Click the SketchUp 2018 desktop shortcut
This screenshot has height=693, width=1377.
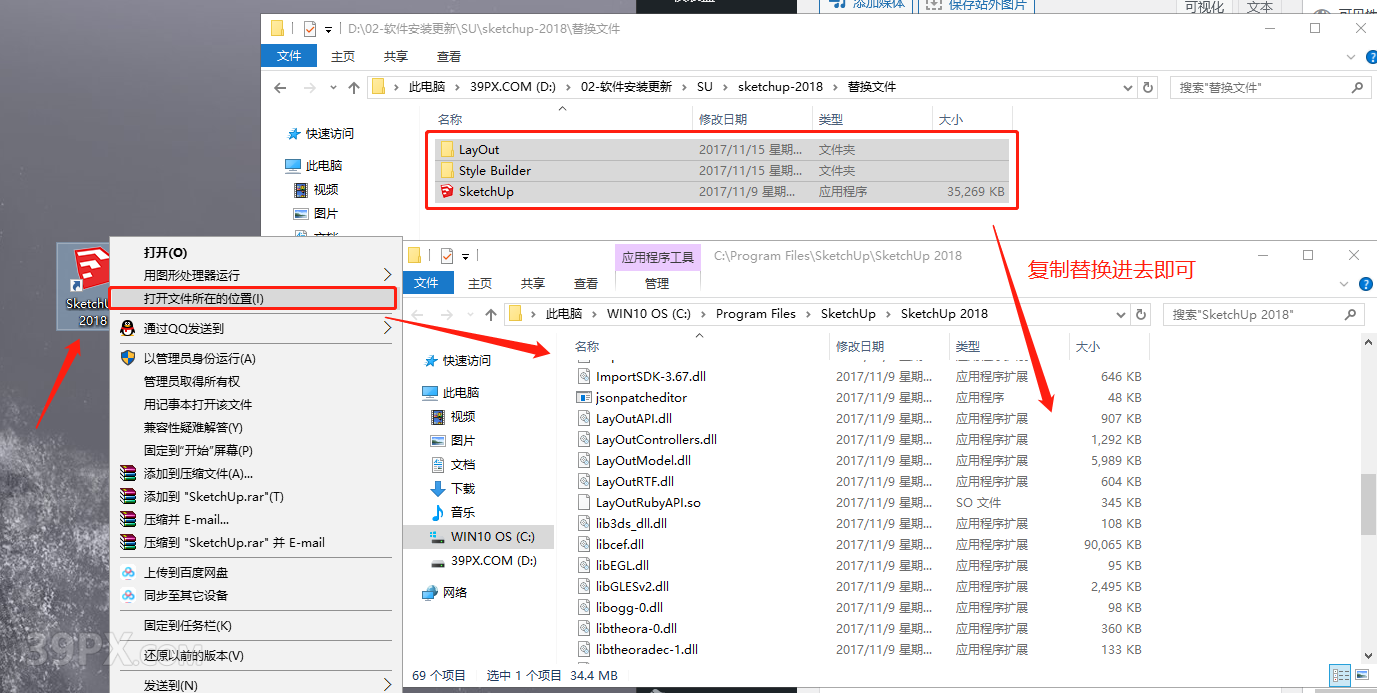86,287
